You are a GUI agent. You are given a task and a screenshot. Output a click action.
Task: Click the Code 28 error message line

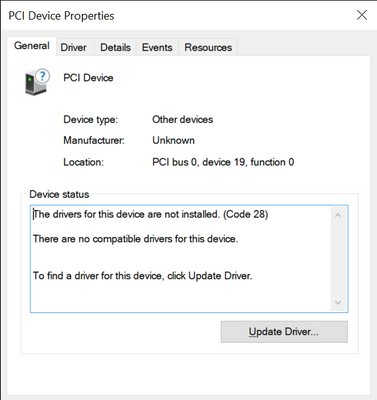click(x=150, y=214)
